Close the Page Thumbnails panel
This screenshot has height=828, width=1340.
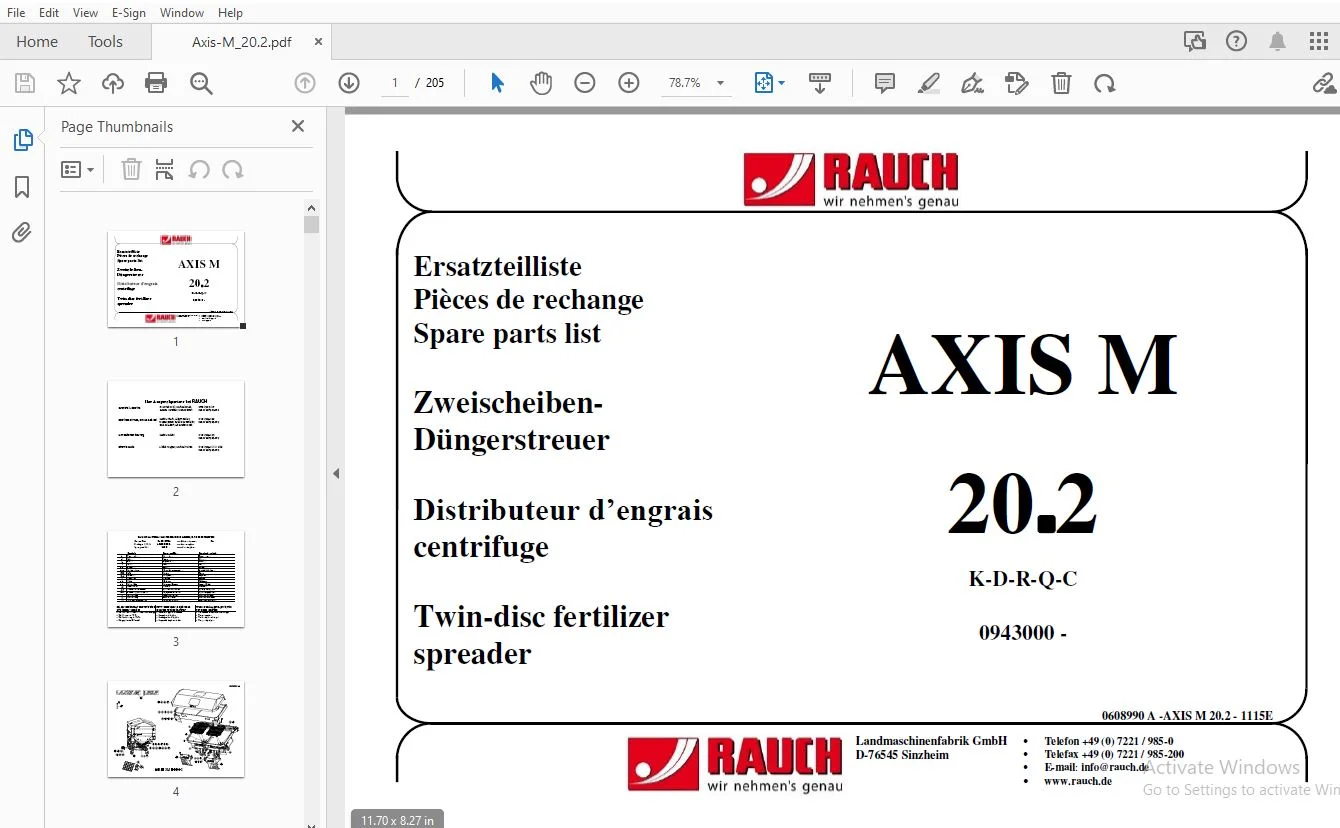click(x=297, y=126)
